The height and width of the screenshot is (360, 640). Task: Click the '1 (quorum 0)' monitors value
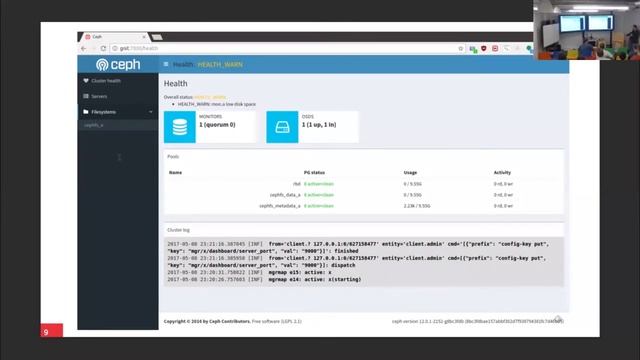[217, 125]
